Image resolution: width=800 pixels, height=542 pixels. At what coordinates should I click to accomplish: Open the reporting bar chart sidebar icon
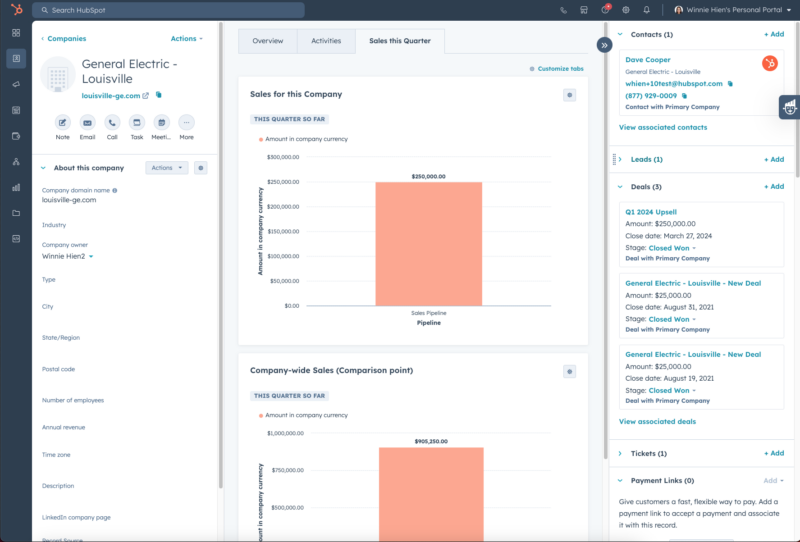pos(16,187)
